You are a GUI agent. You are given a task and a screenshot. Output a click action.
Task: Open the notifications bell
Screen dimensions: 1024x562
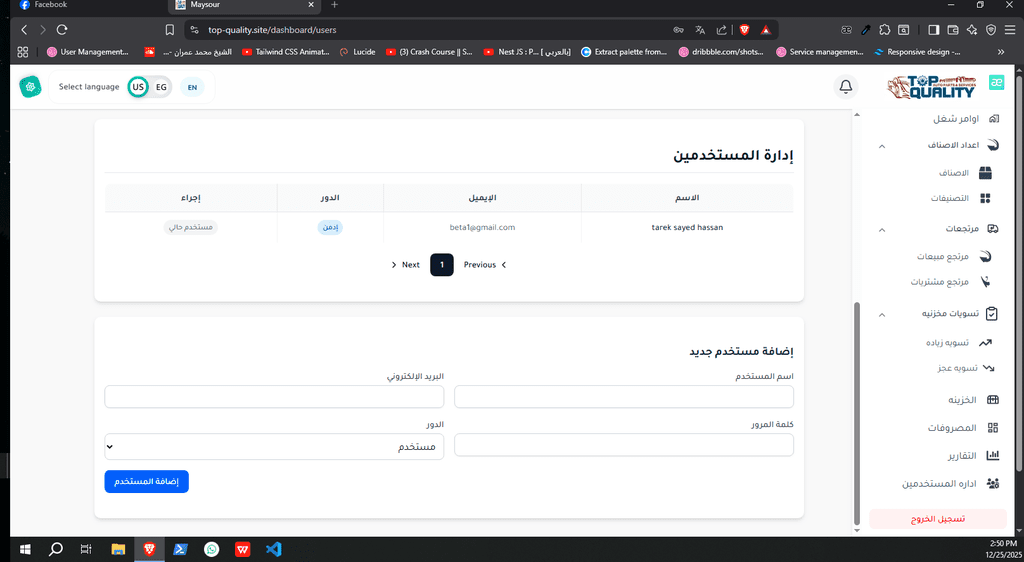[x=846, y=86]
